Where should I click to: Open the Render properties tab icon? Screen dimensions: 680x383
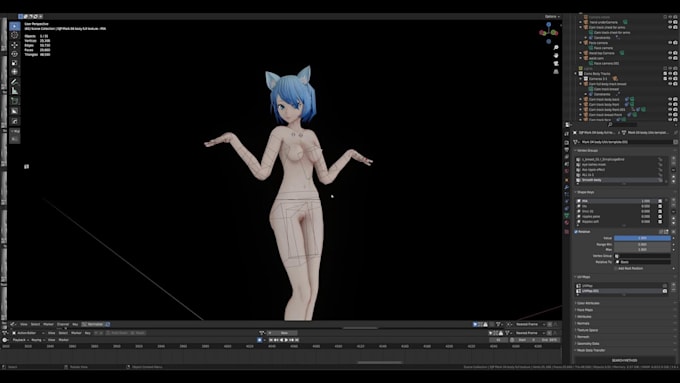click(567, 142)
